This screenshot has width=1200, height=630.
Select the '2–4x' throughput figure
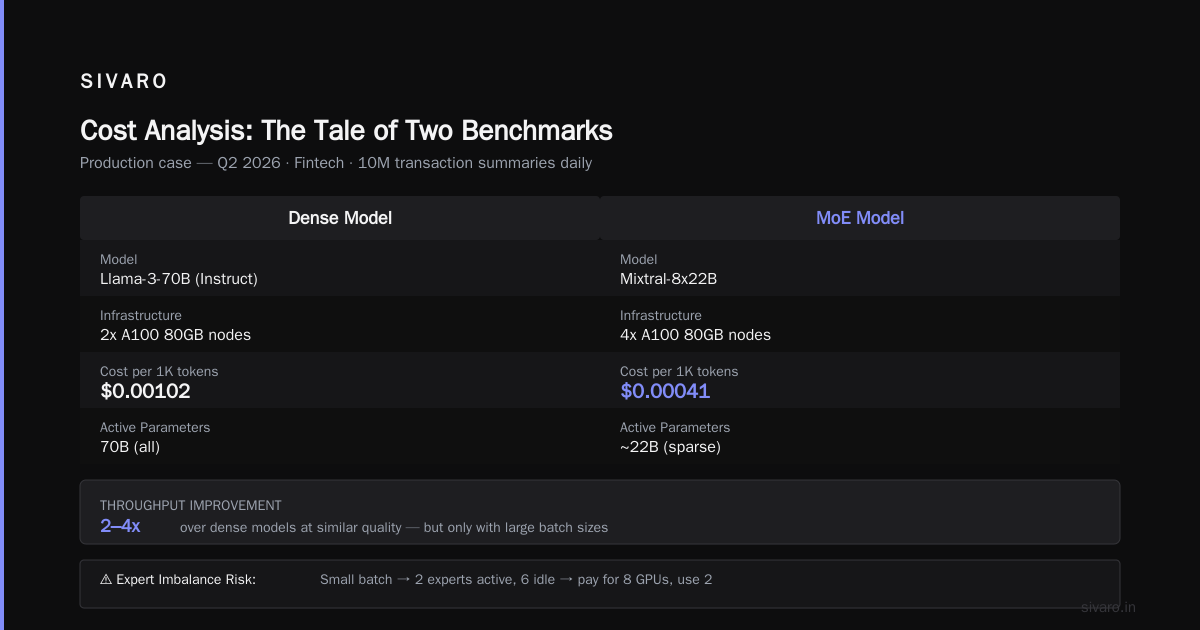click(120, 526)
